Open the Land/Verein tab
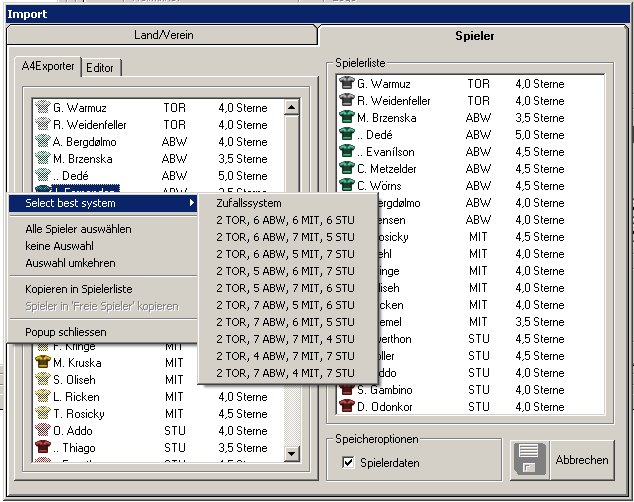The image size is (634, 502). pyautogui.click(x=163, y=35)
